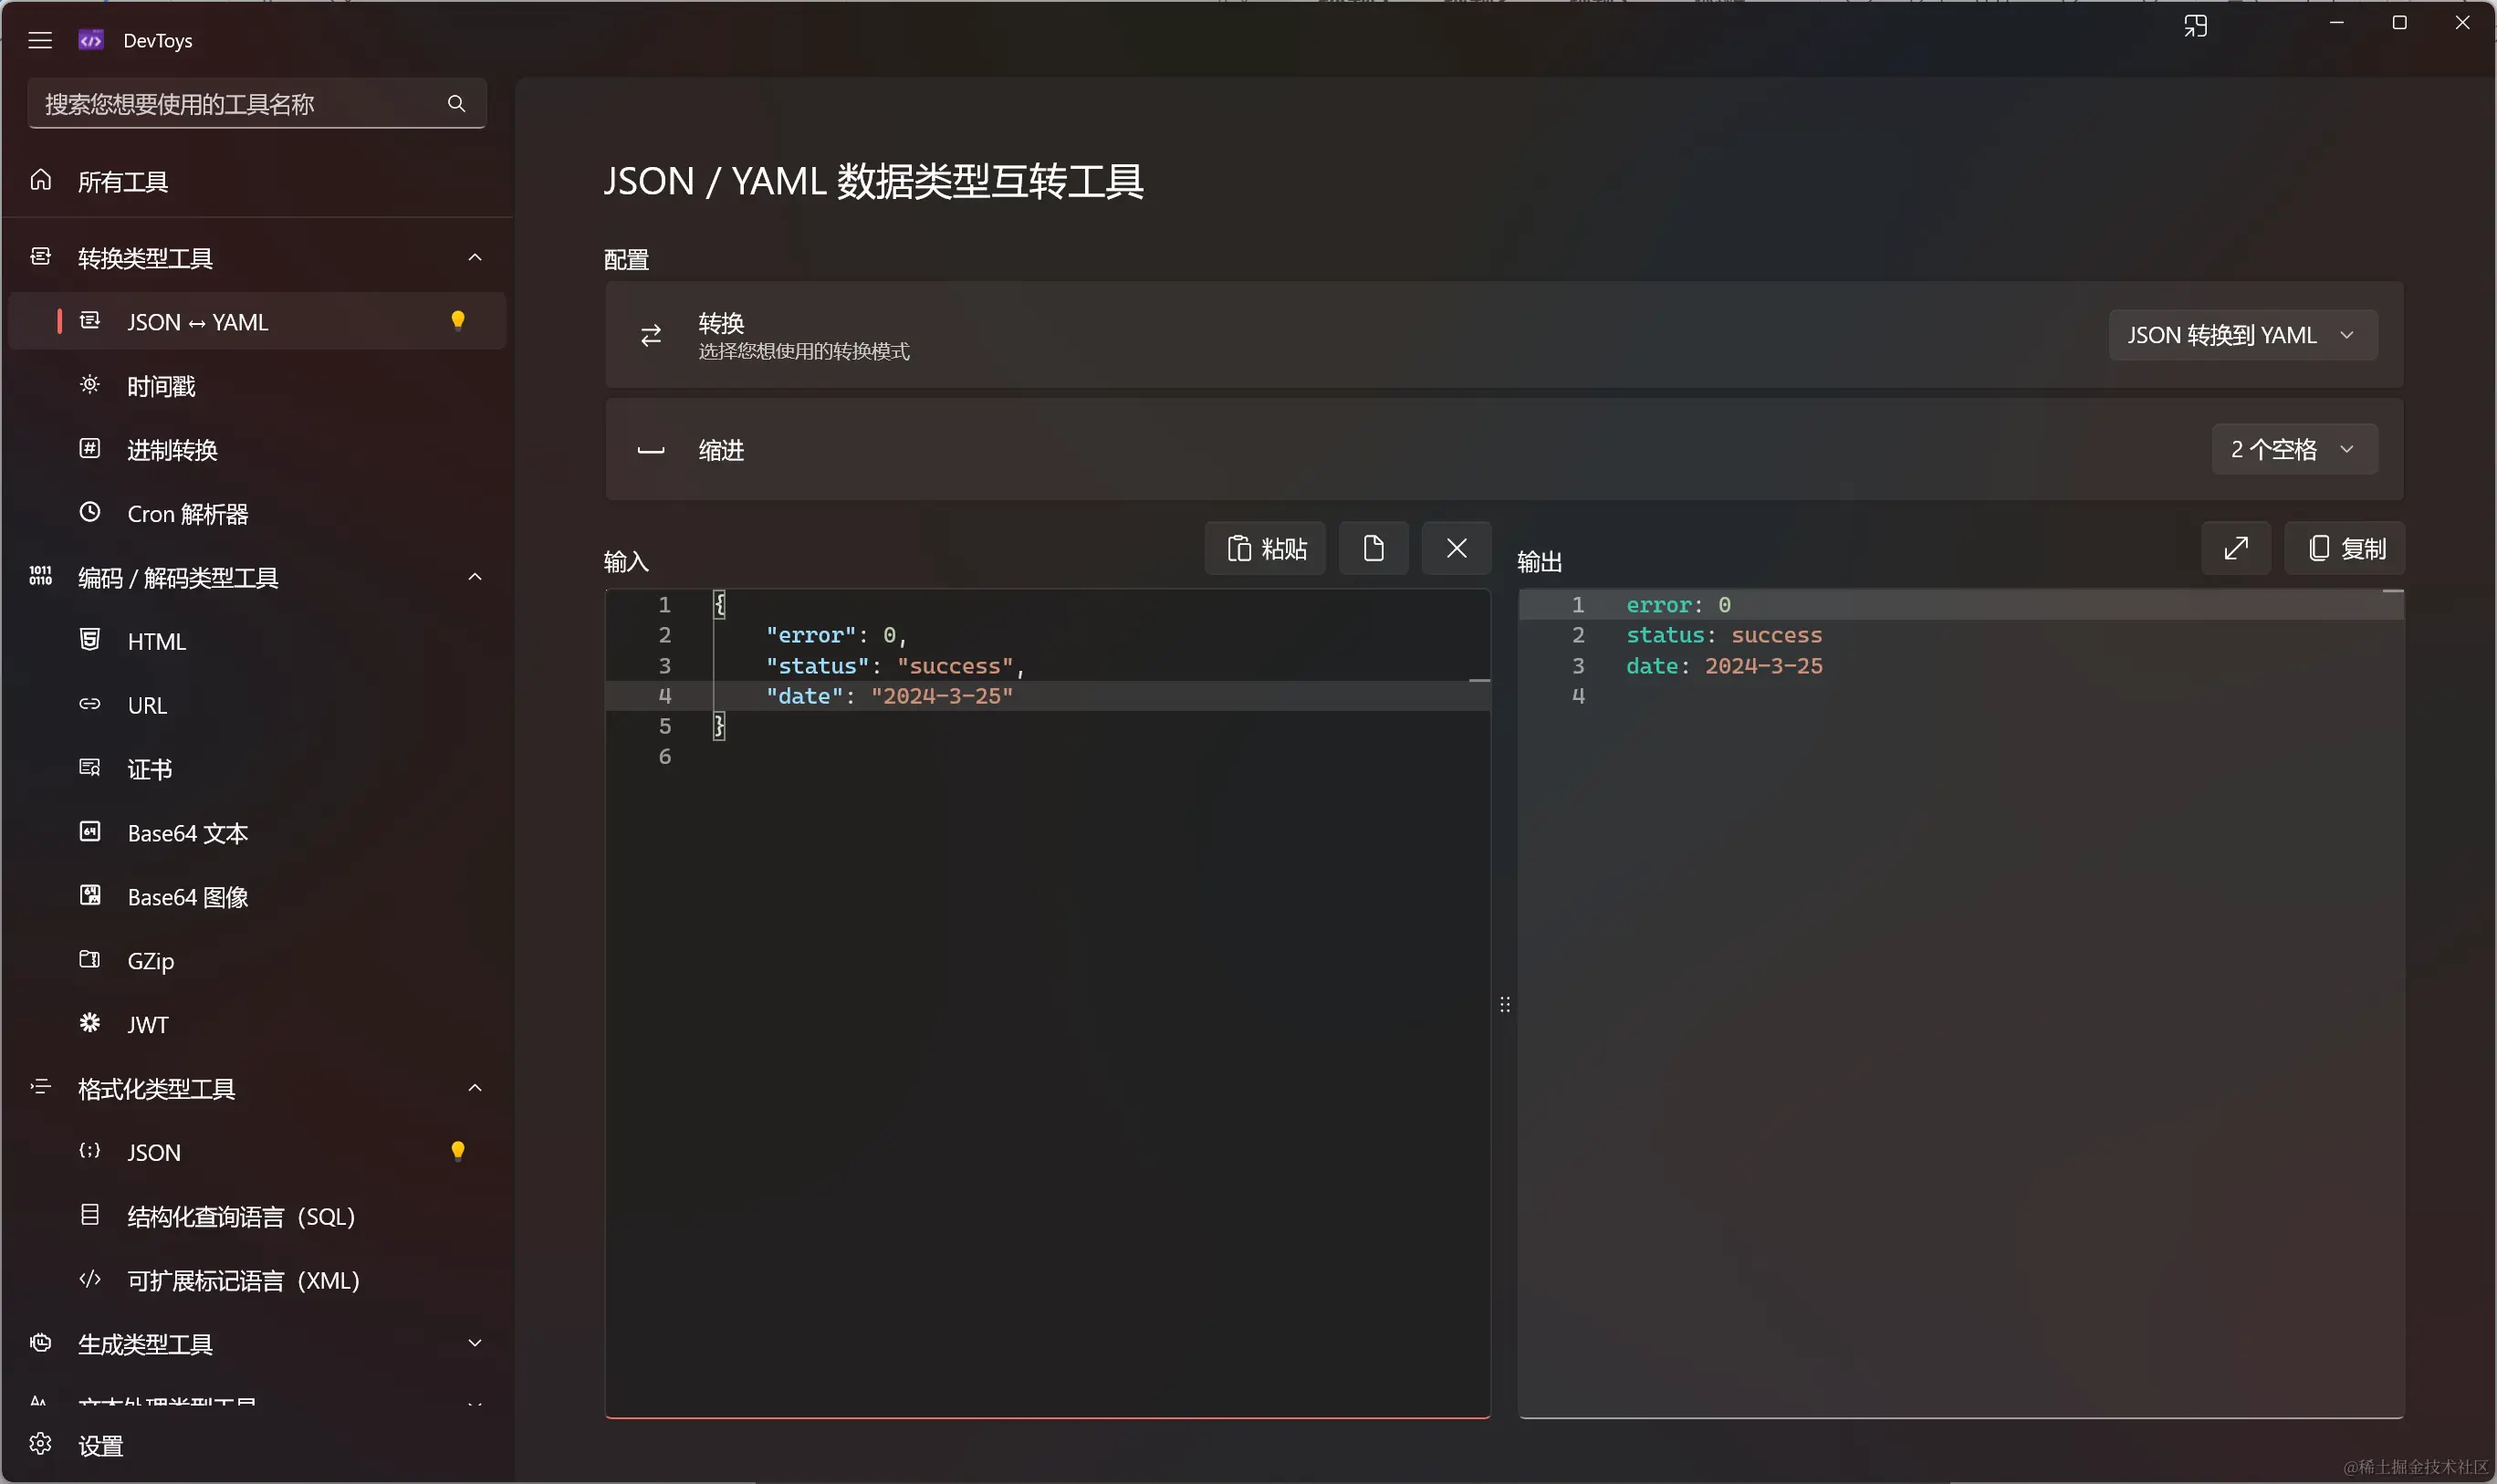Open the 进制转换 tool
This screenshot has width=2497, height=1484.
tap(257, 449)
